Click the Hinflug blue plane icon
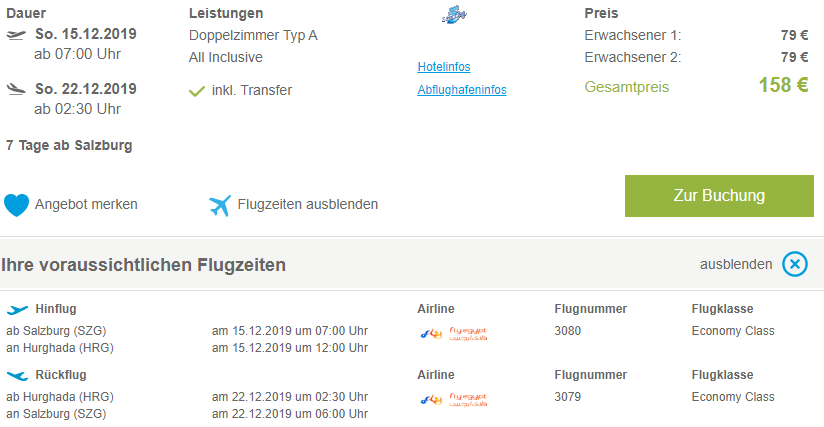 [17, 310]
